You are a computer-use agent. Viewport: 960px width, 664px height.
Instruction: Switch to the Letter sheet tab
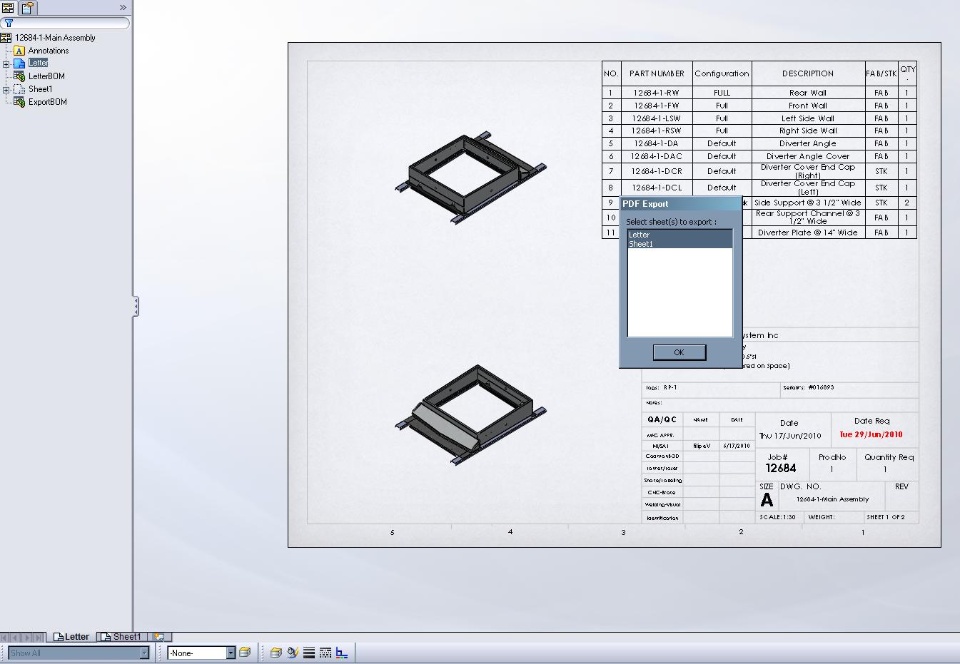[72, 637]
